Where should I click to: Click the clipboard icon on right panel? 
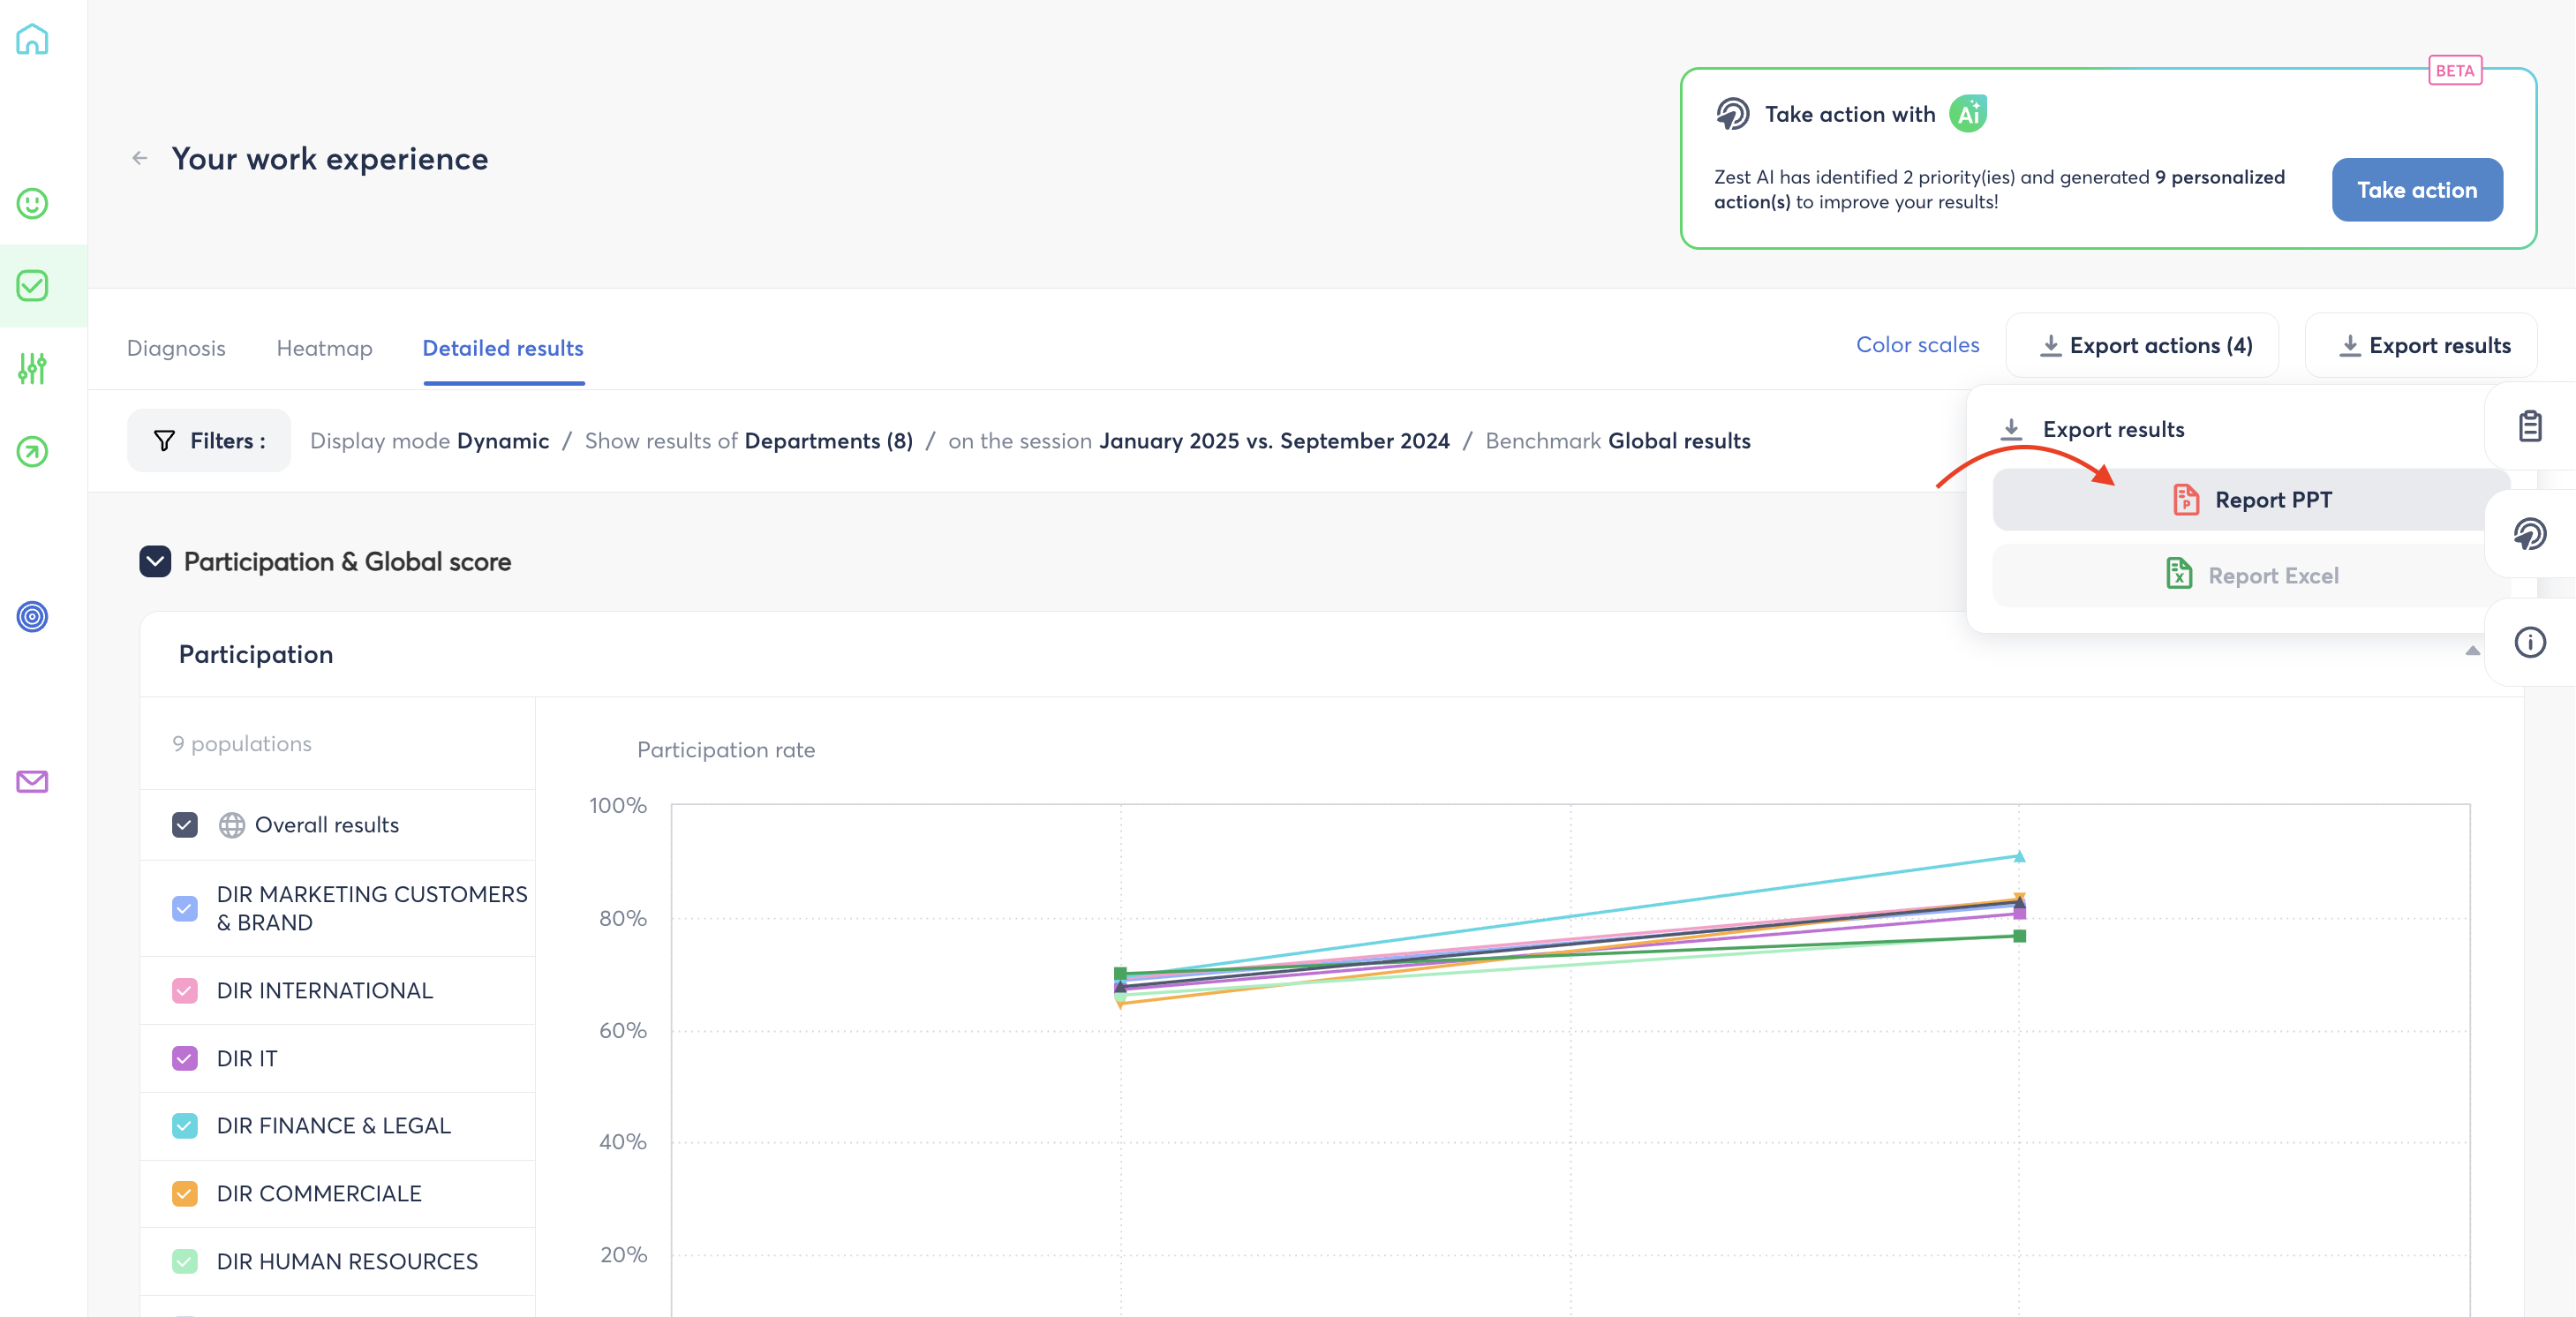pos(2530,425)
